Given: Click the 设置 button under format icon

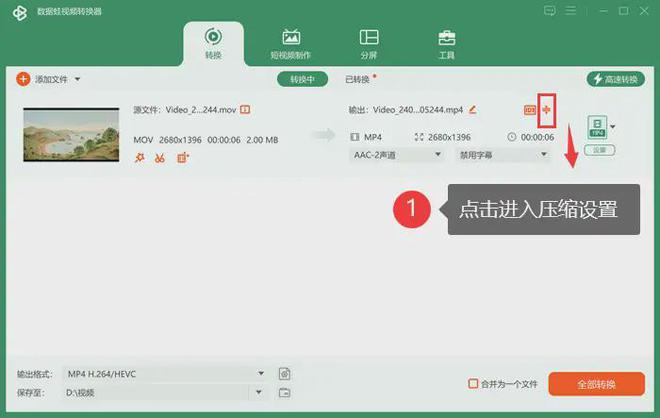Looking at the screenshot, I should point(599,150).
